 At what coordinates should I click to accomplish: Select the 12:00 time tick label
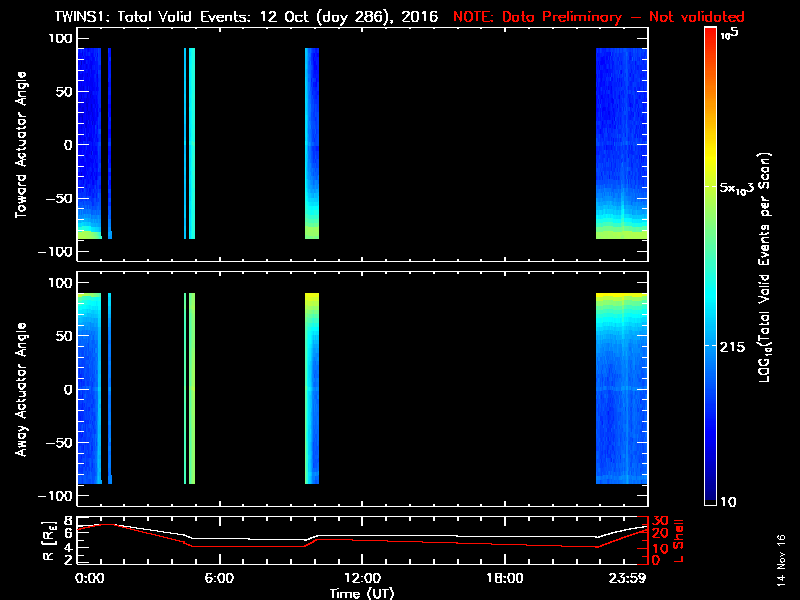pos(362,578)
